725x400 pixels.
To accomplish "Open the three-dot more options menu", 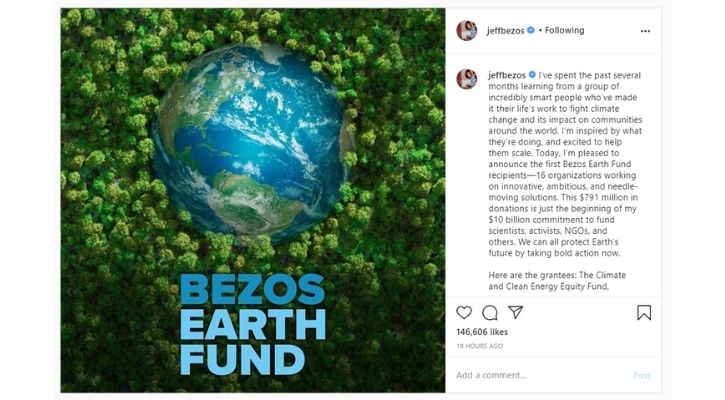I will click(645, 31).
